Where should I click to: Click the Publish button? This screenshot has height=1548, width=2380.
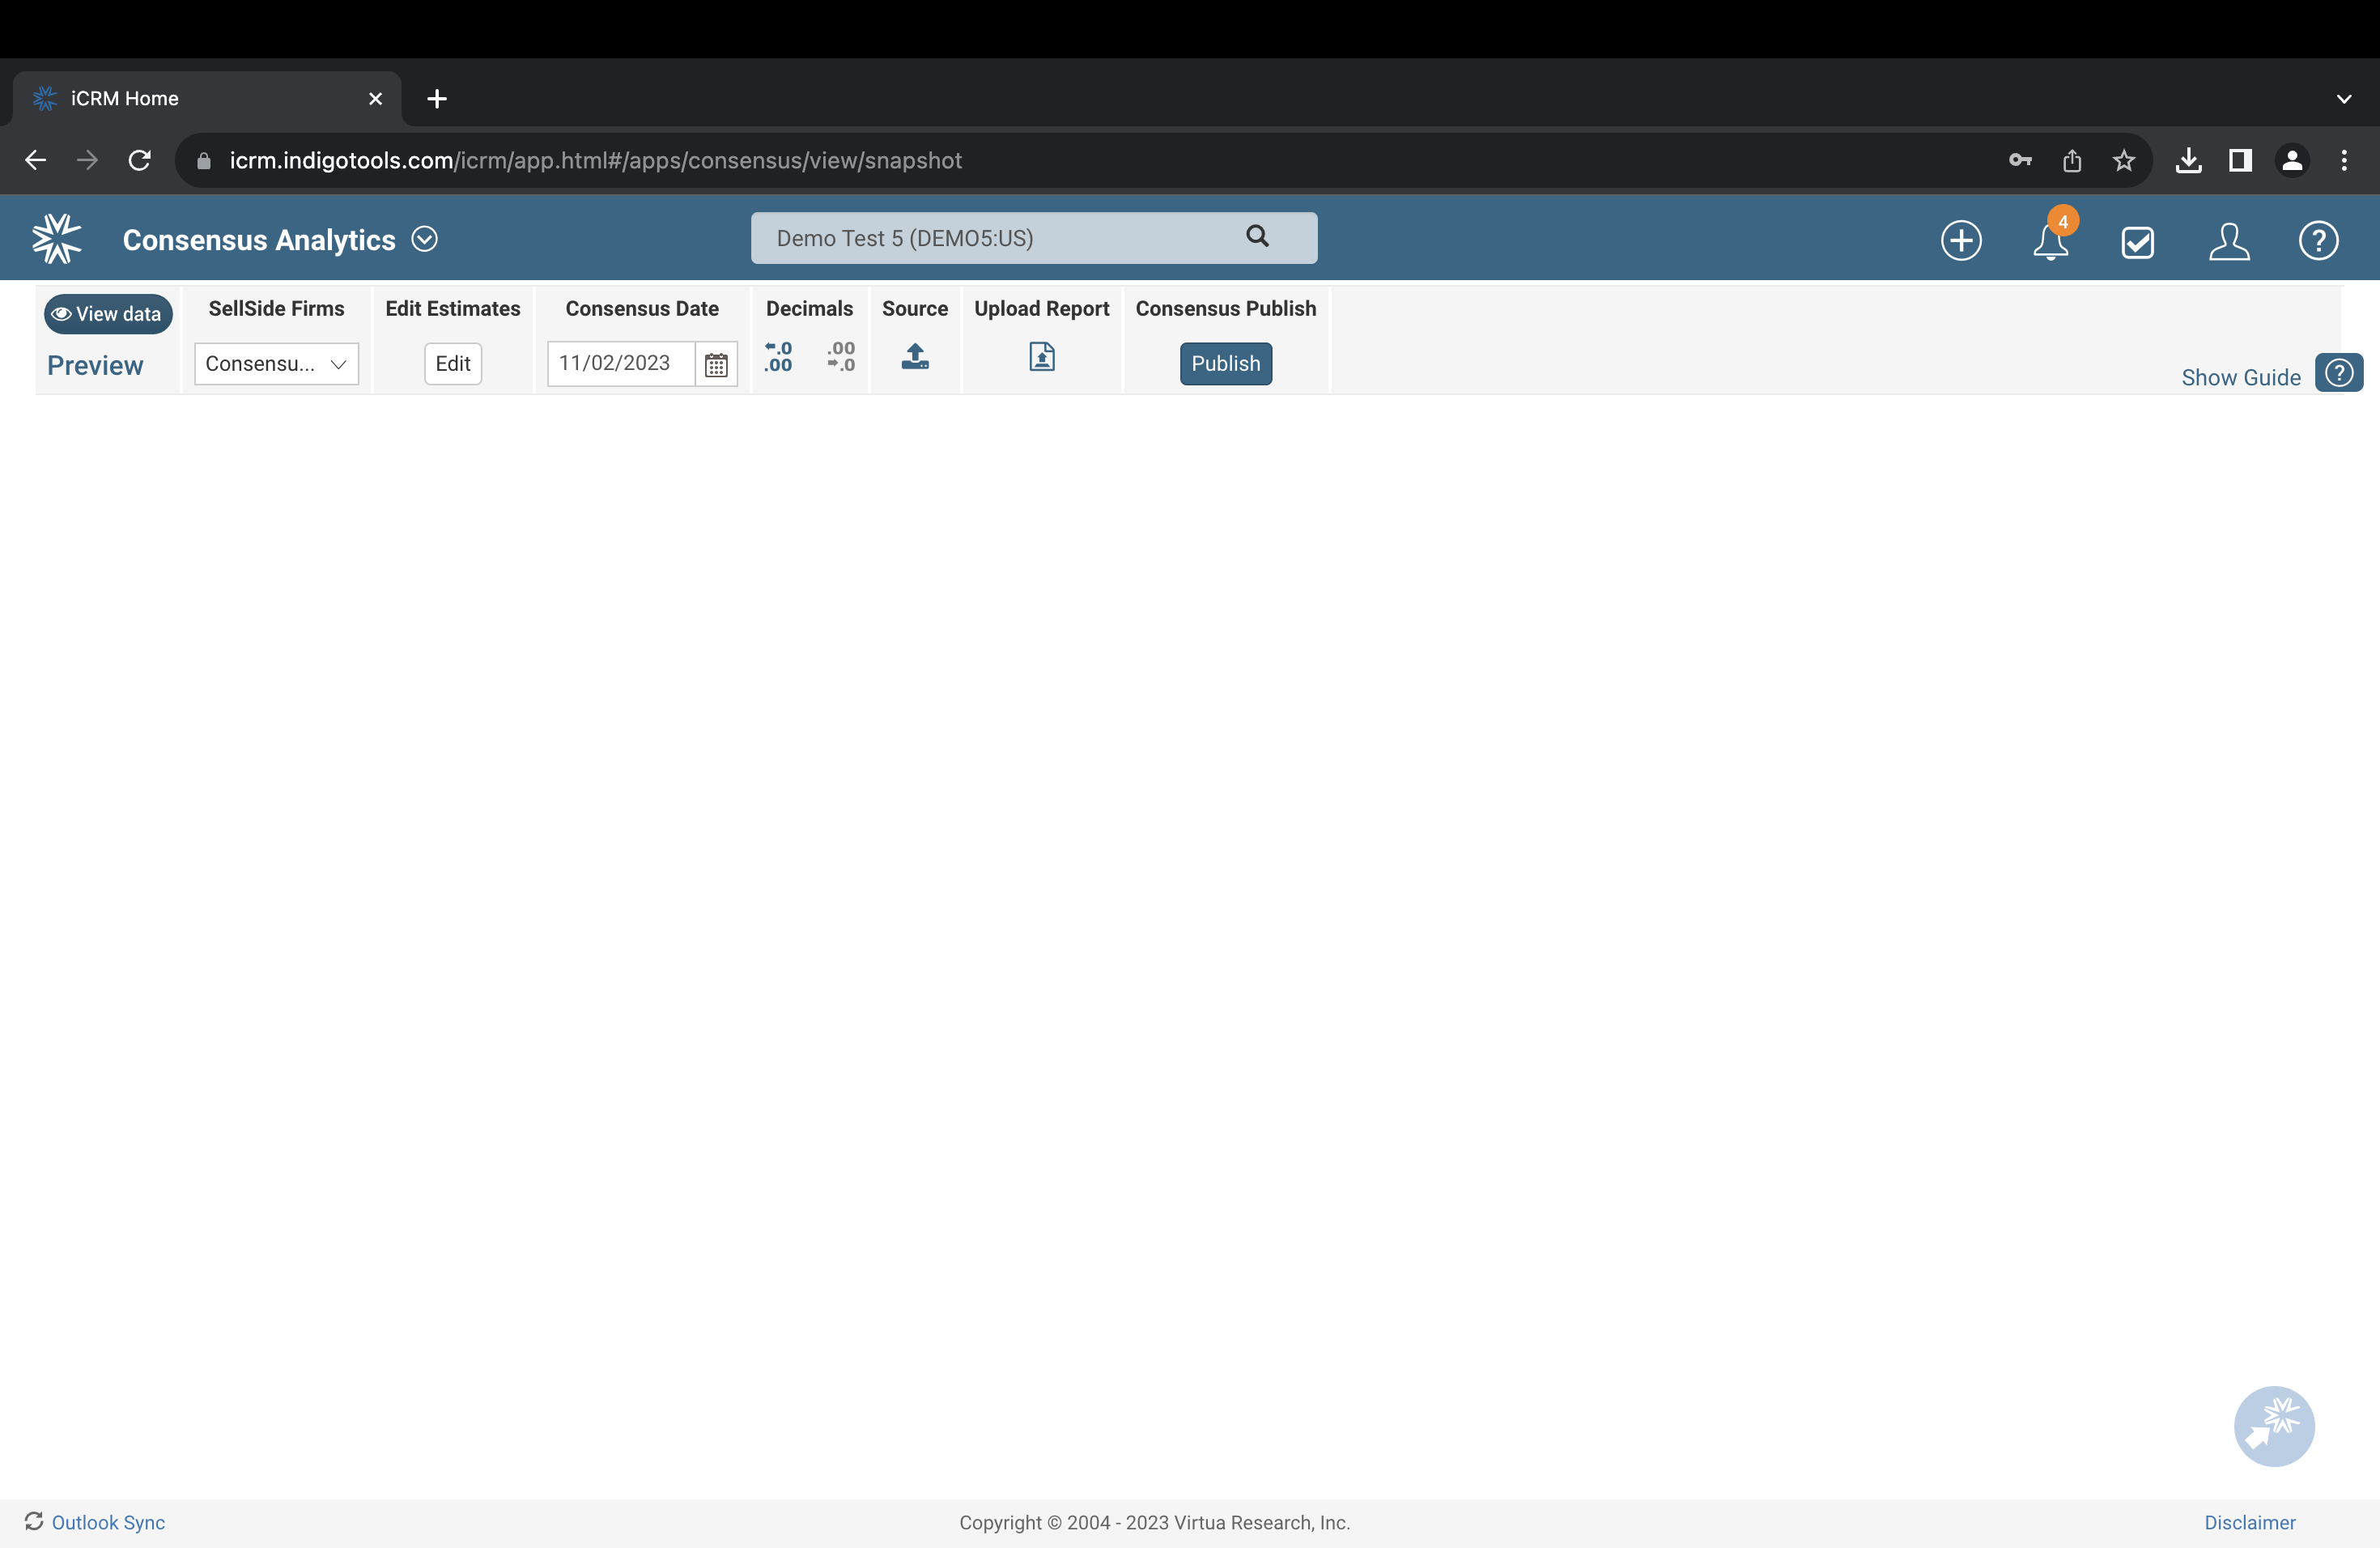click(x=1226, y=364)
